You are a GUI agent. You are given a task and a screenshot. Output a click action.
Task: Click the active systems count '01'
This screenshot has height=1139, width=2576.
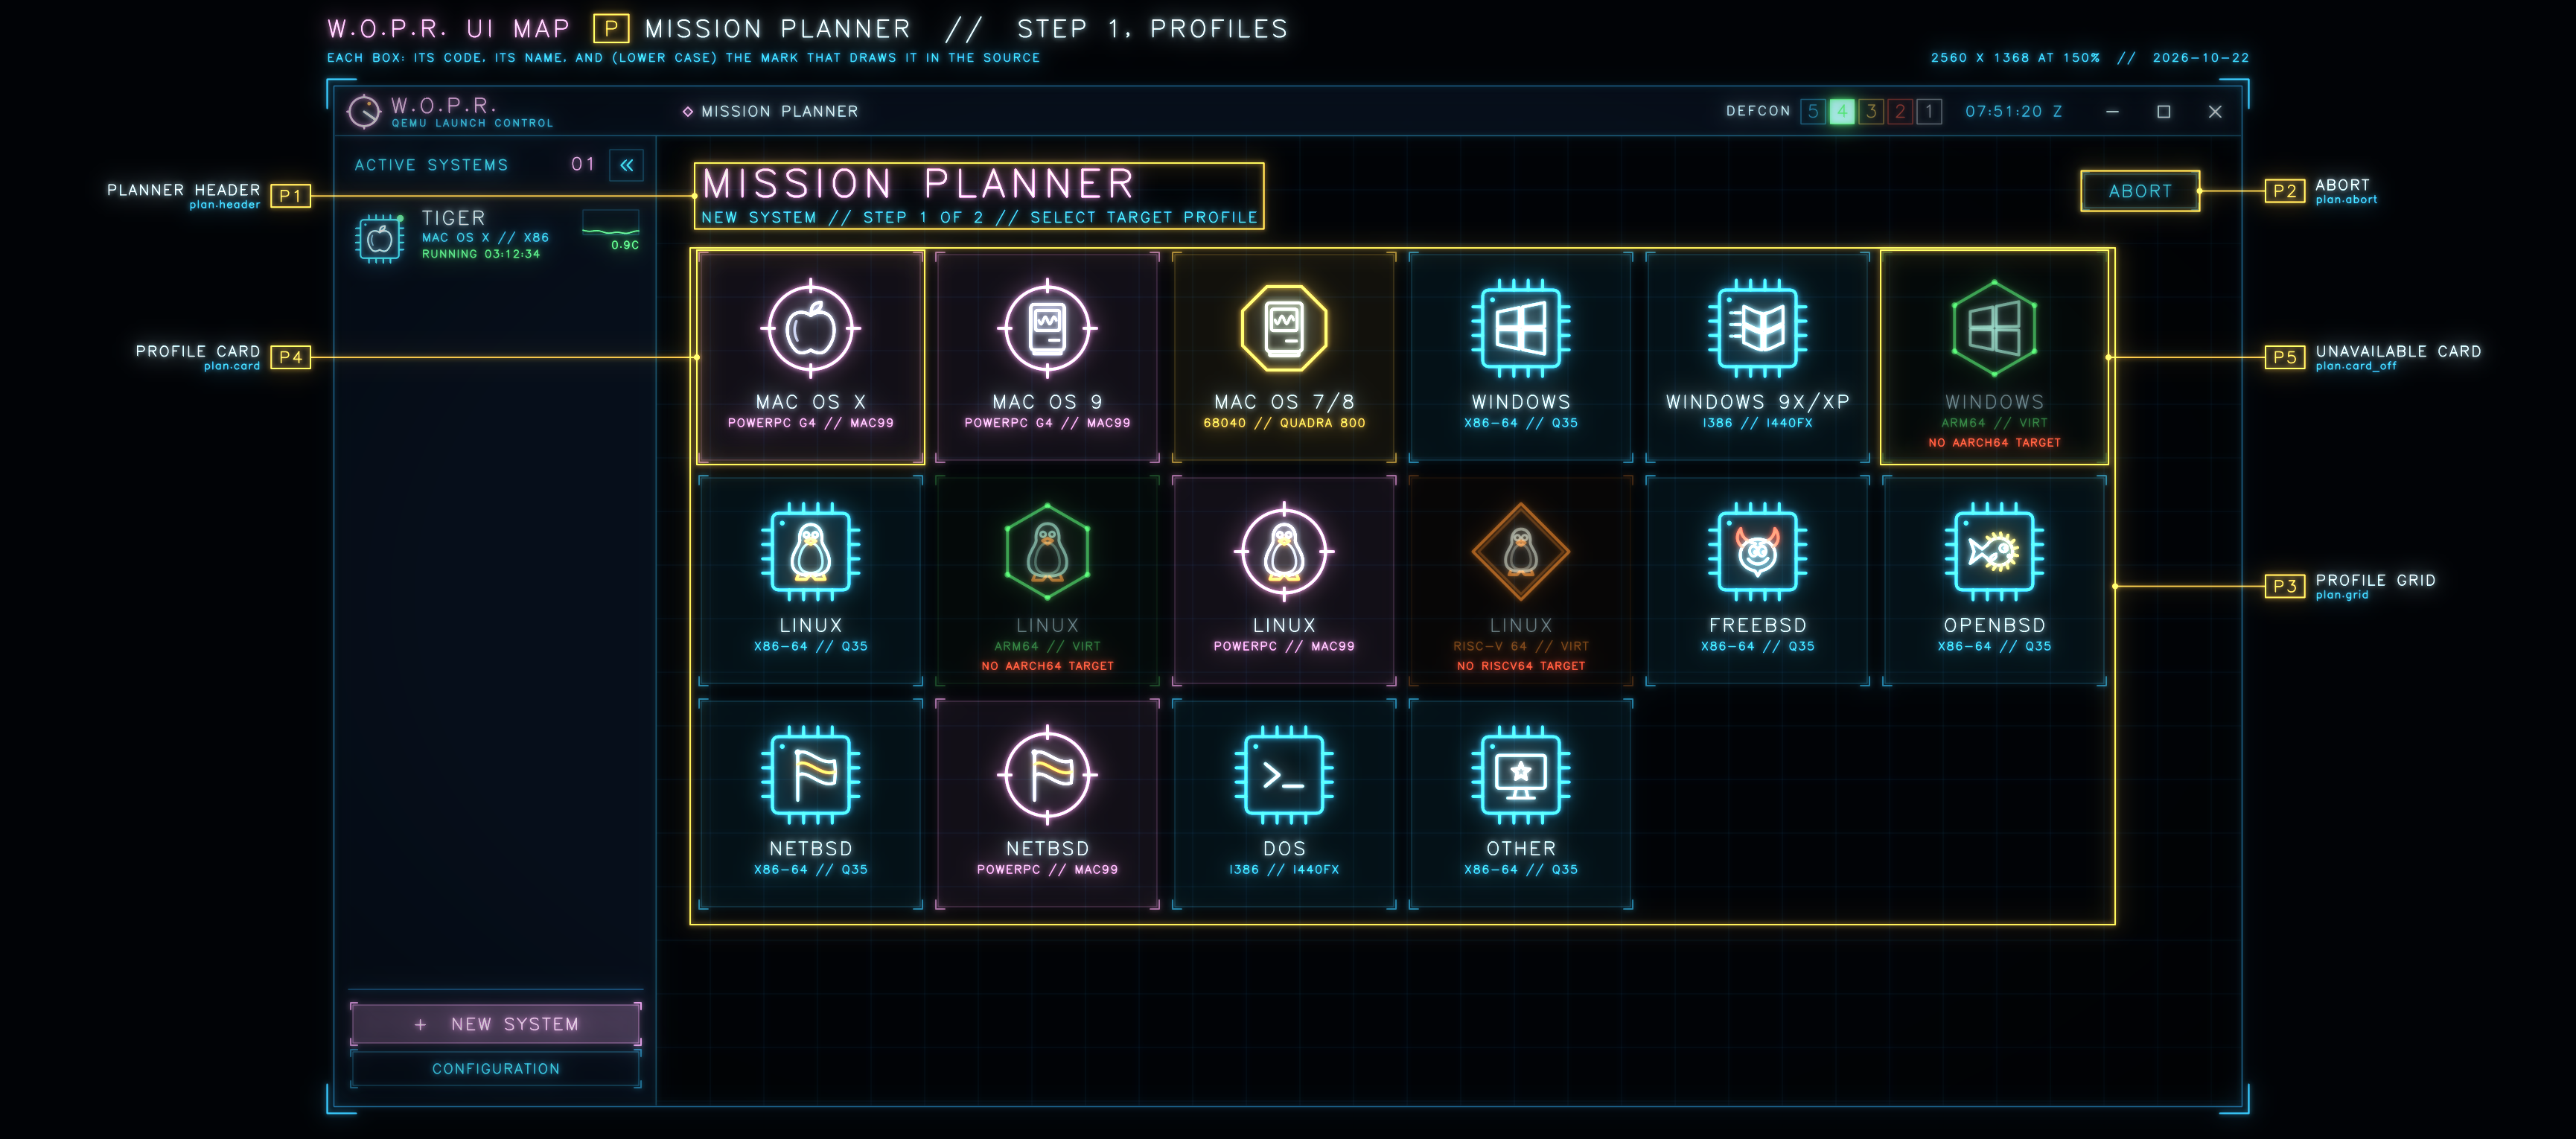point(583,164)
